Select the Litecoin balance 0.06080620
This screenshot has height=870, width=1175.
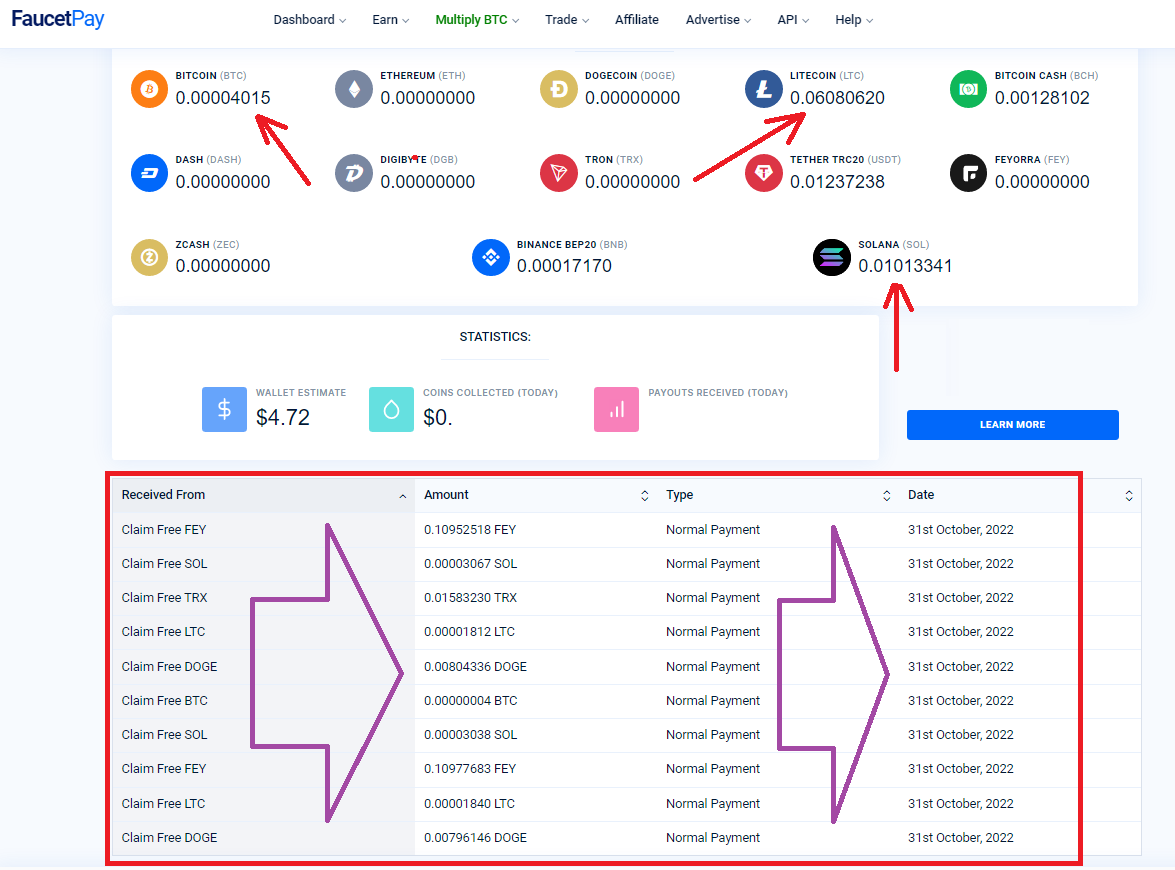click(837, 97)
